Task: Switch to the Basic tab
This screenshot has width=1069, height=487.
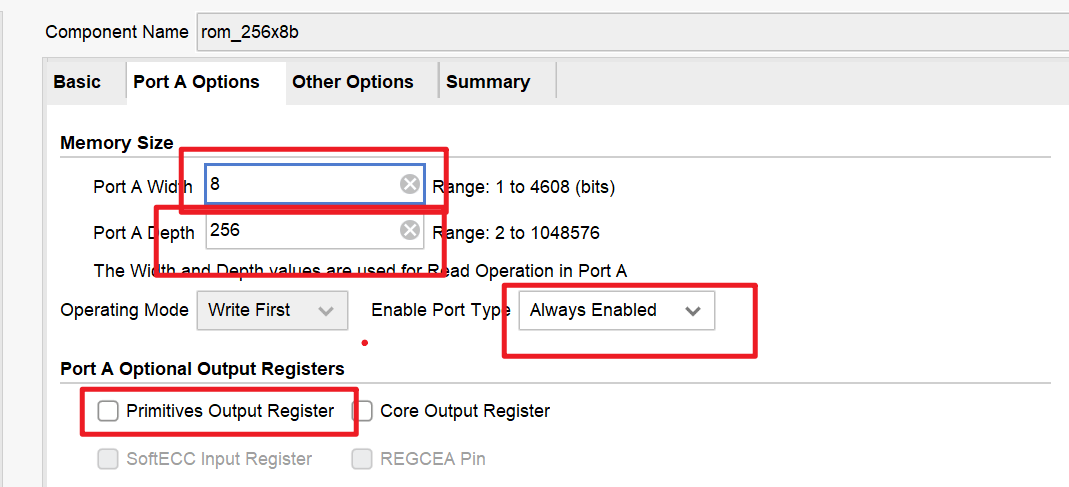Action: [77, 82]
